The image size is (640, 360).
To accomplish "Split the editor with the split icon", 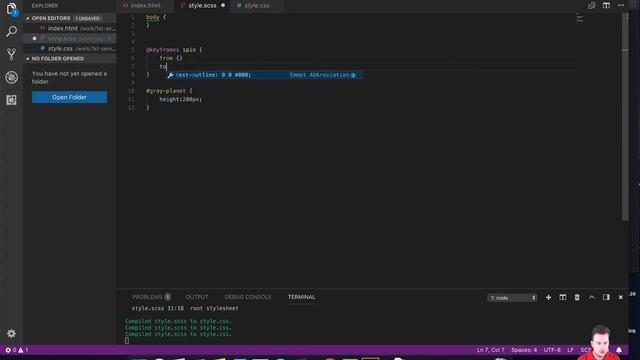I will [607, 5].
